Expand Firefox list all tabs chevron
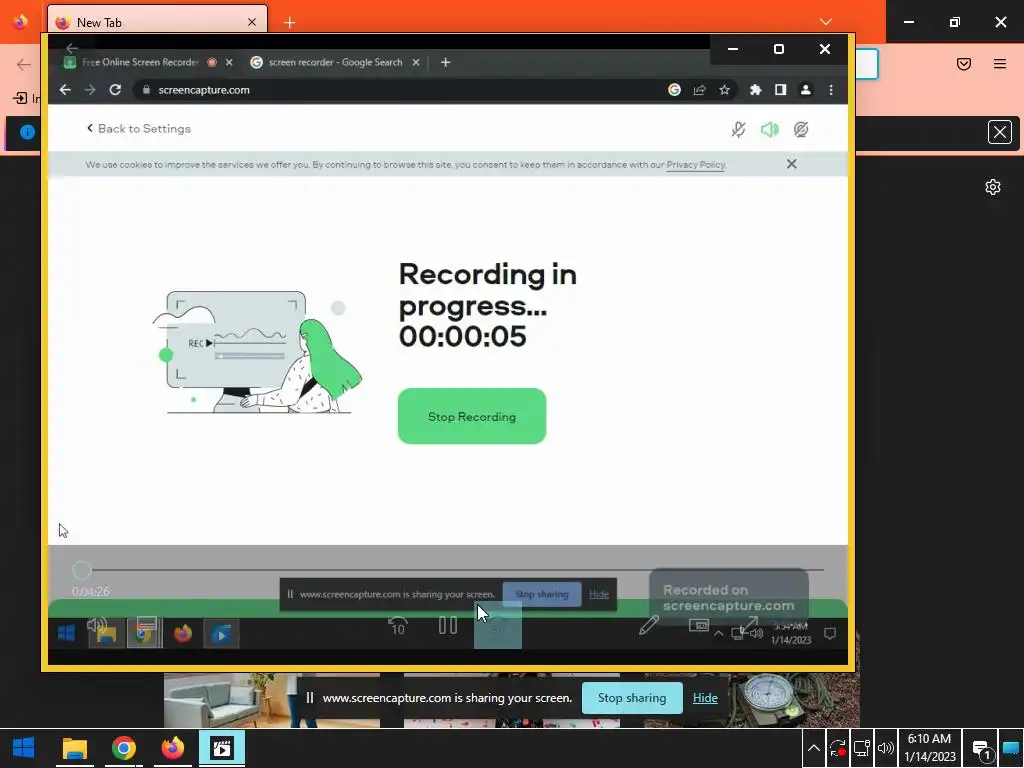The image size is (1024, 768). [x=825, y=22]
